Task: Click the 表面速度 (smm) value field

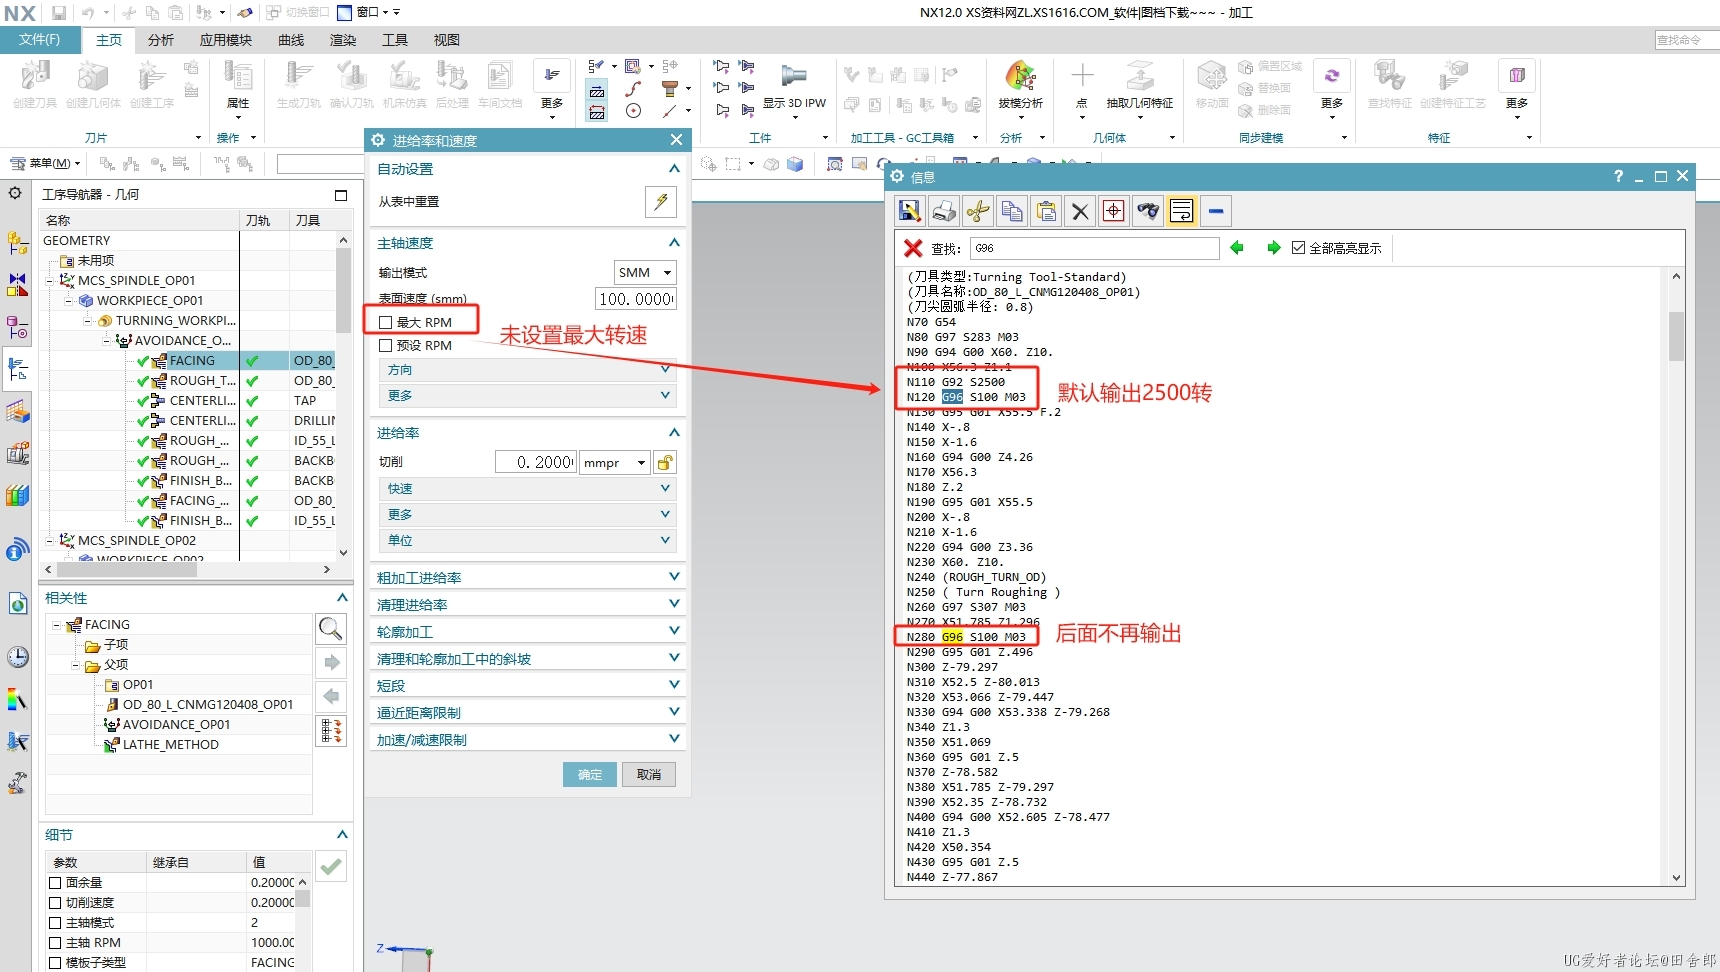Action: 636,298
